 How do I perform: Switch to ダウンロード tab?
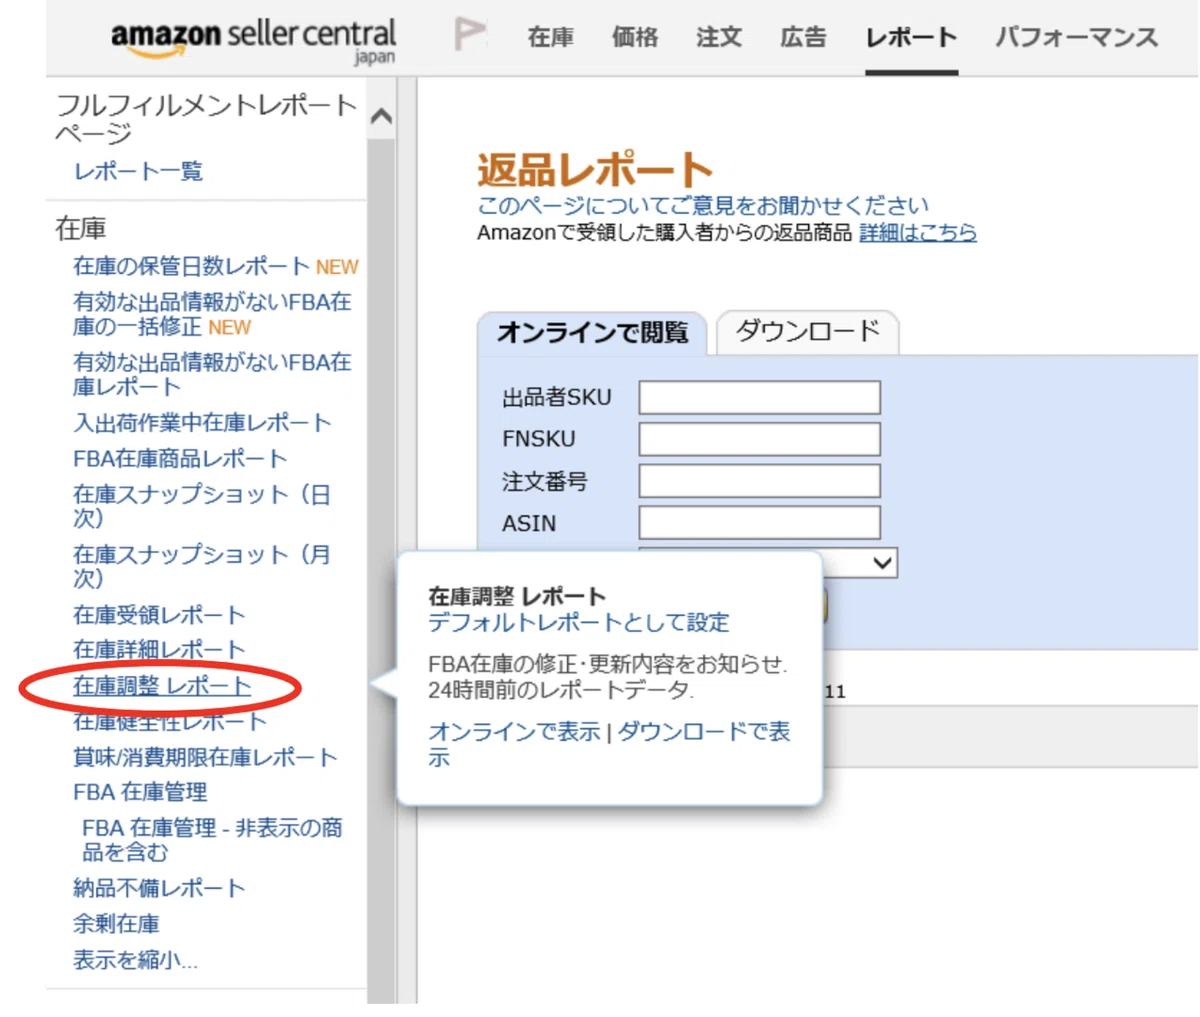[808, 331]
